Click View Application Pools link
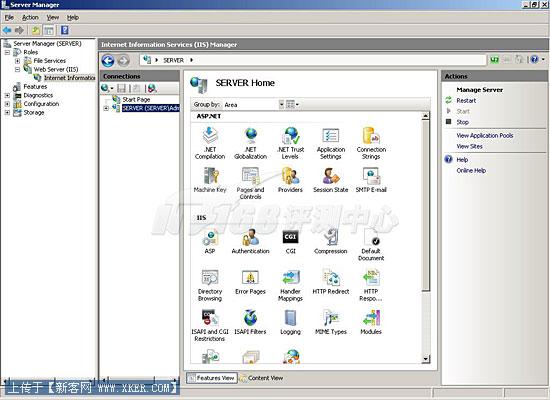 (485, 135)
